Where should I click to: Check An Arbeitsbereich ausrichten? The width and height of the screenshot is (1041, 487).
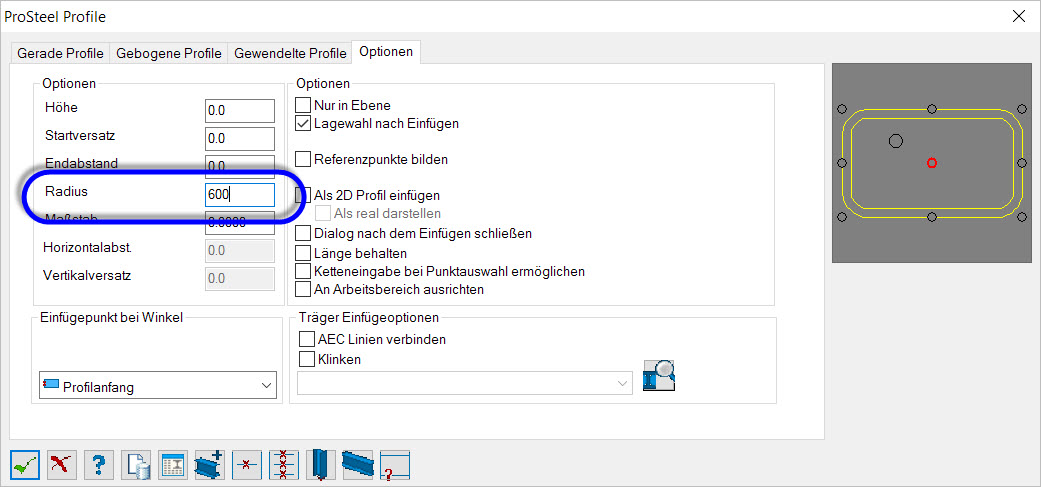(303, 289)
